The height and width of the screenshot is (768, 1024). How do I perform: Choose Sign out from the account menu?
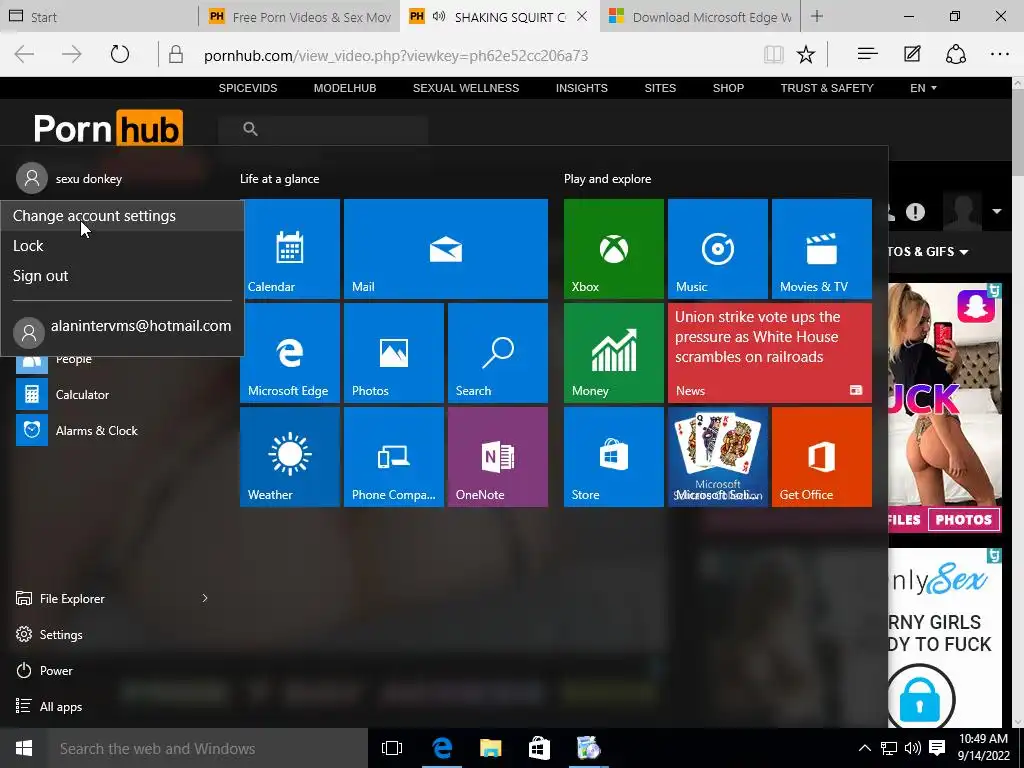point(122,276)
